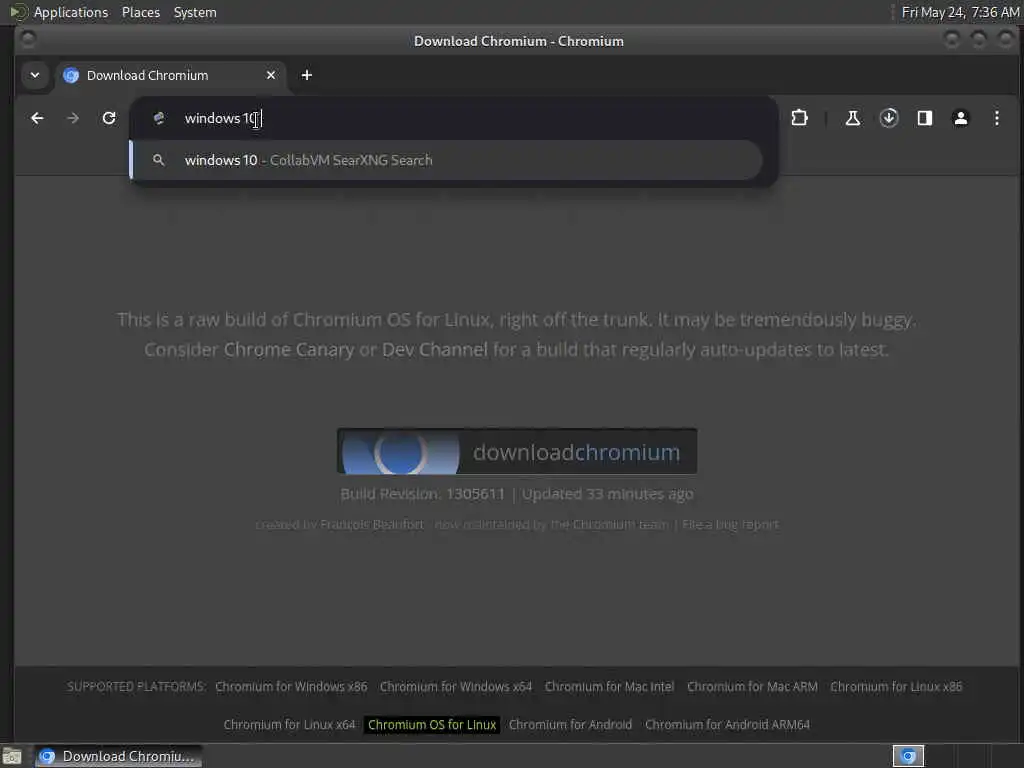Click the search engine icon in omnibox

coord(159,118)
